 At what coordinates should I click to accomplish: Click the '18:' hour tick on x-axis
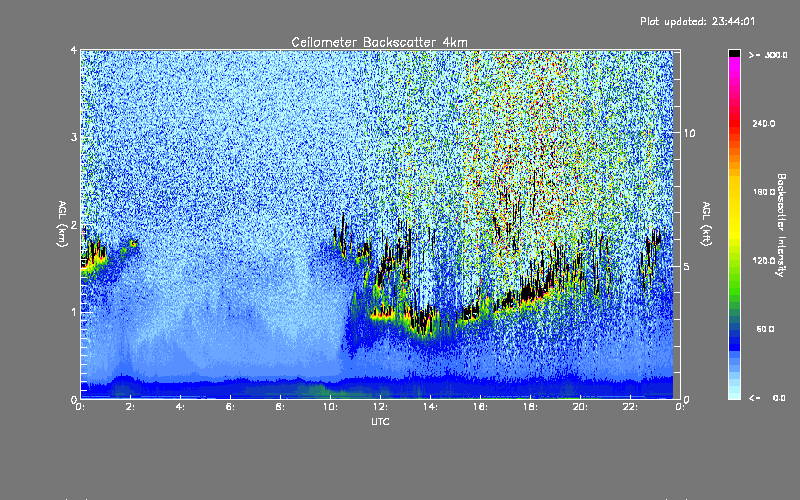[x=530, y=407]
